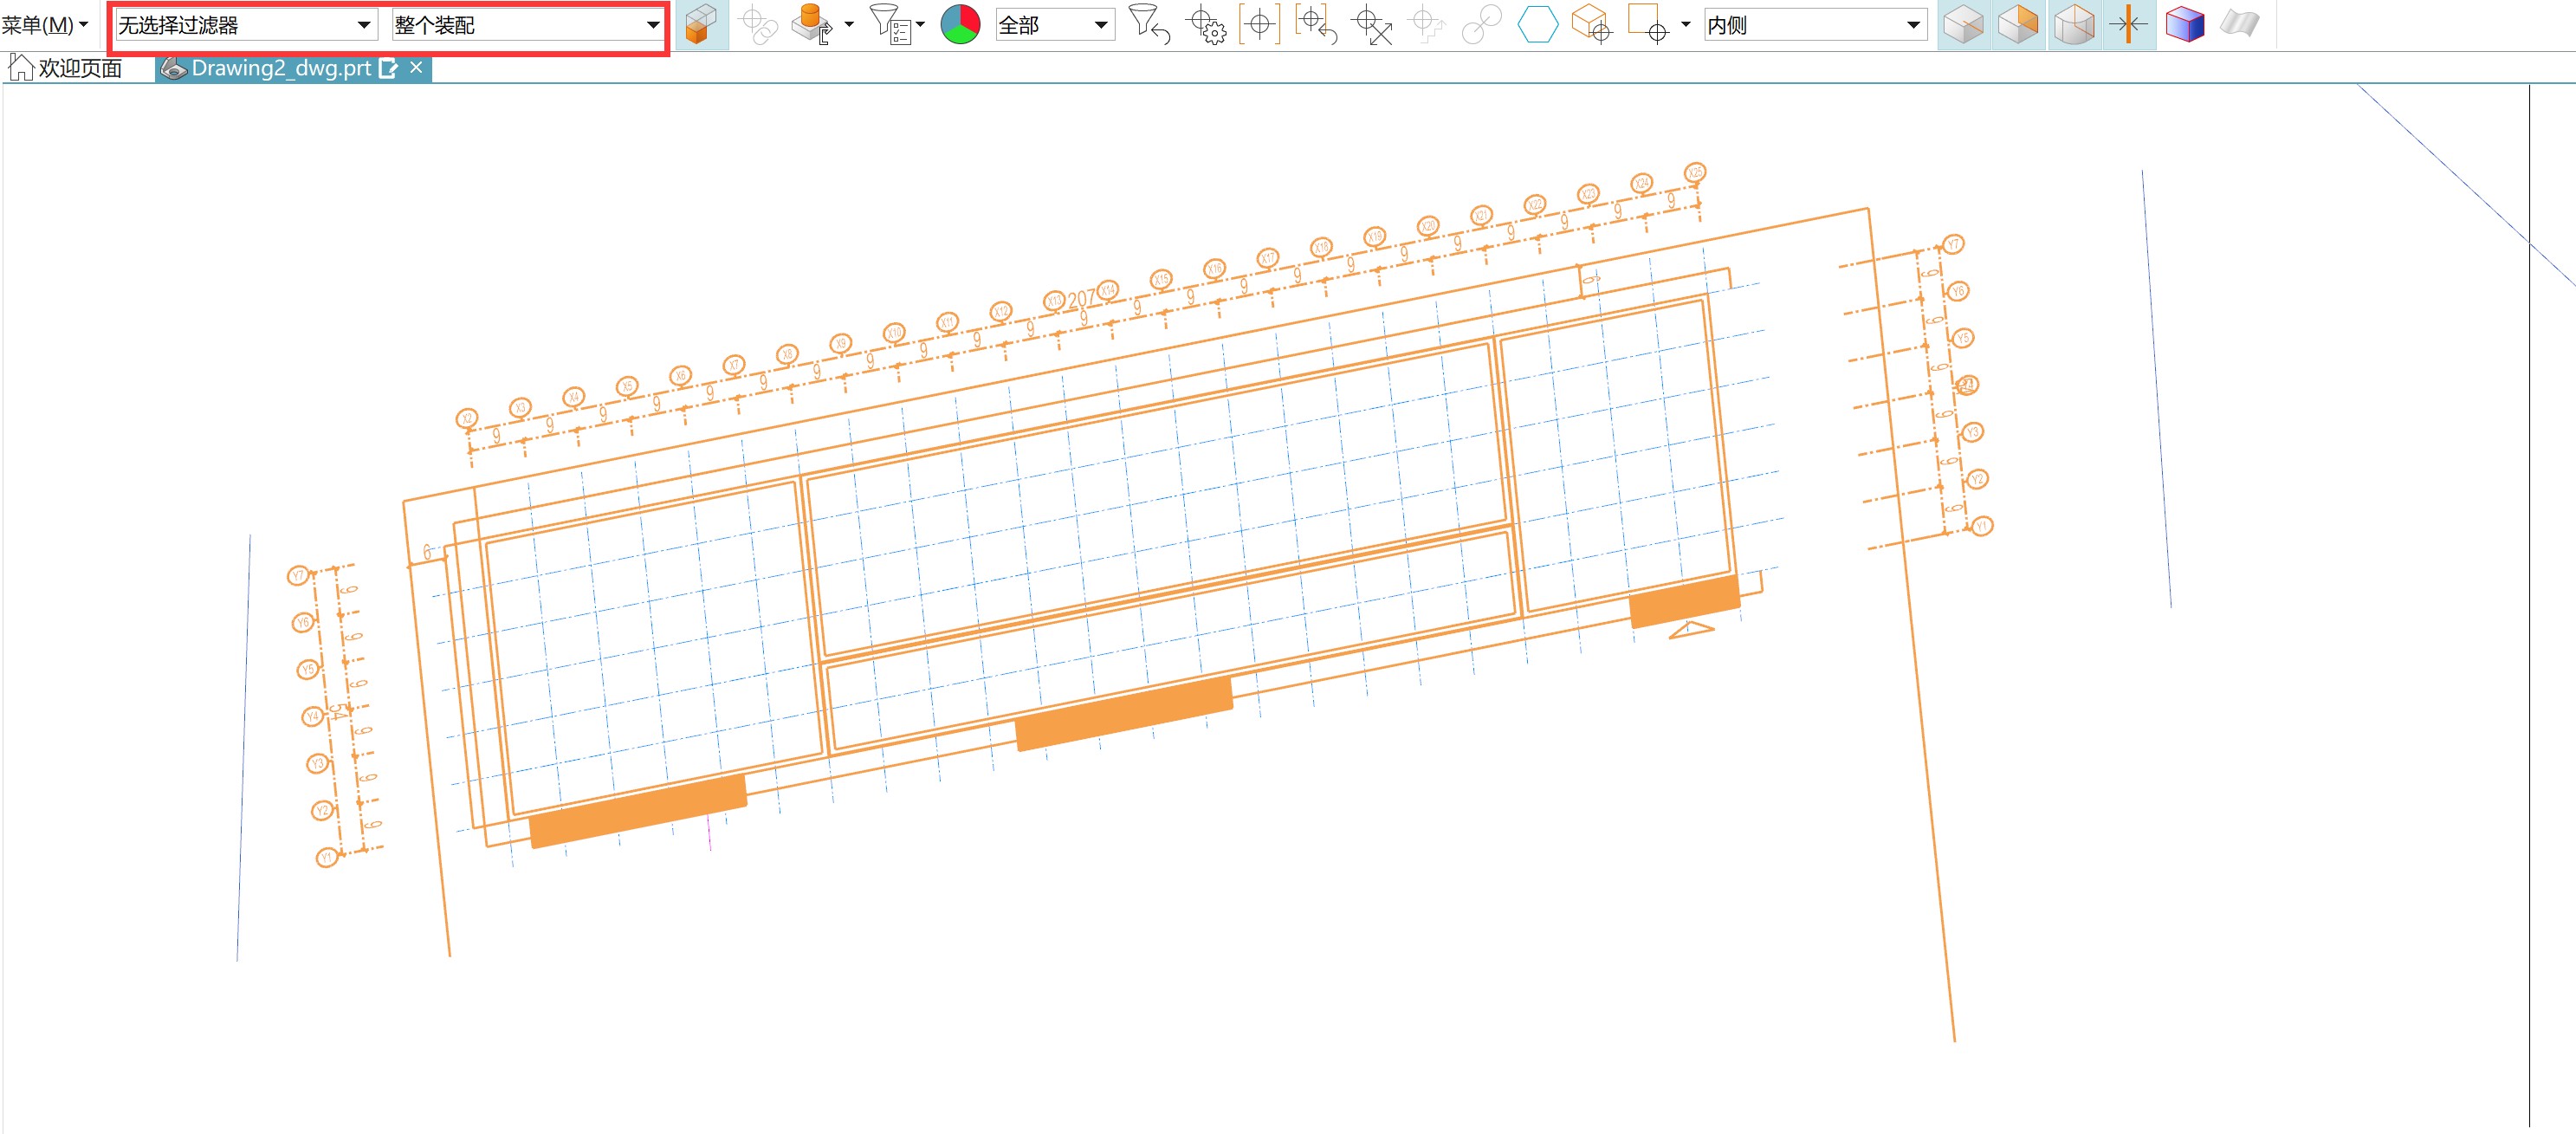This screenshot has width=2576, height=1134.
Task: Select the Drawing2_dwg.prt document tab
Action: (281, 68)
